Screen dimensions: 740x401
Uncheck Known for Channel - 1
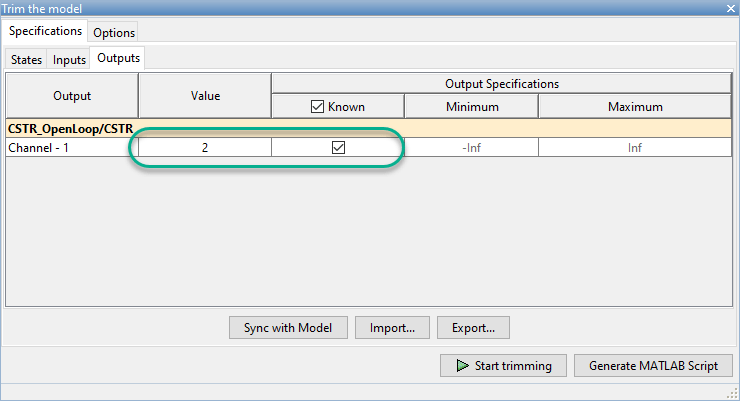[338, 147]
